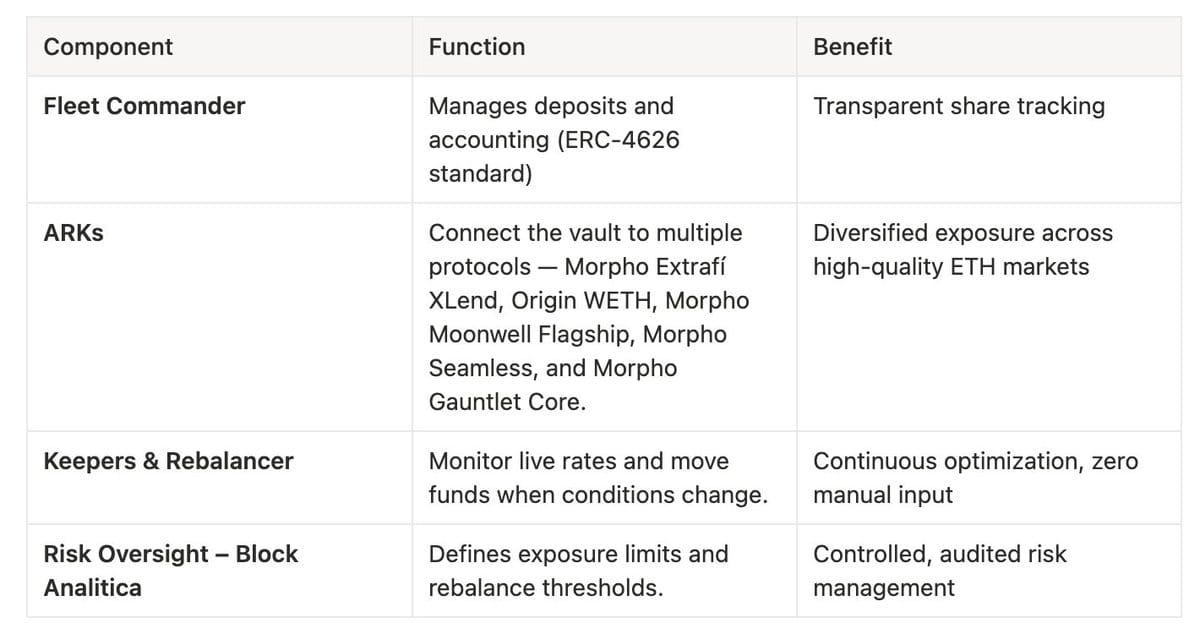Screen dimensions: 1200x634
Task: Click the Function column header
Action: (x=476, y=47)
